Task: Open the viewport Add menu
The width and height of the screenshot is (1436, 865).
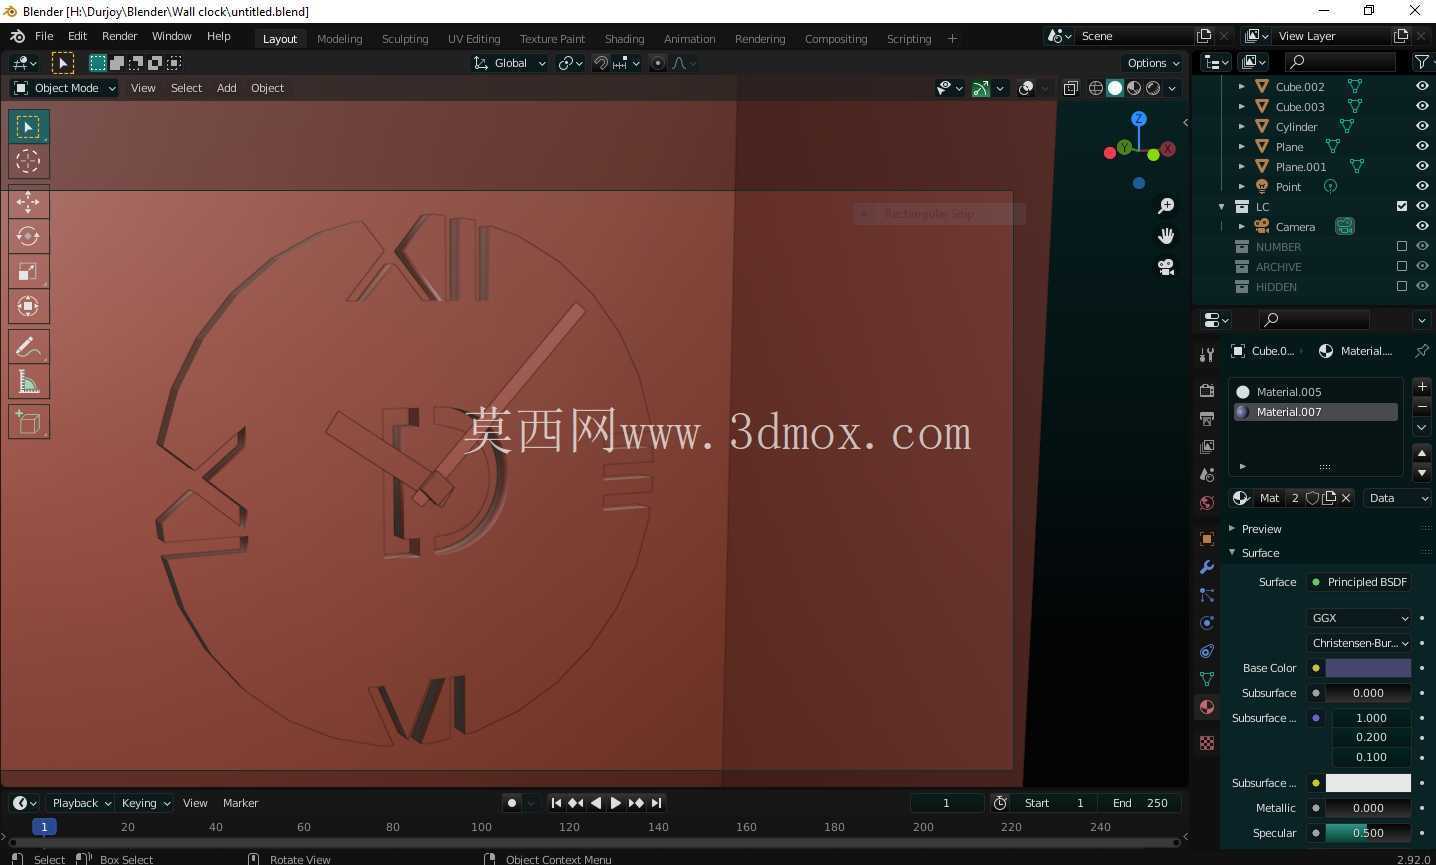Action: coord(227,88)
